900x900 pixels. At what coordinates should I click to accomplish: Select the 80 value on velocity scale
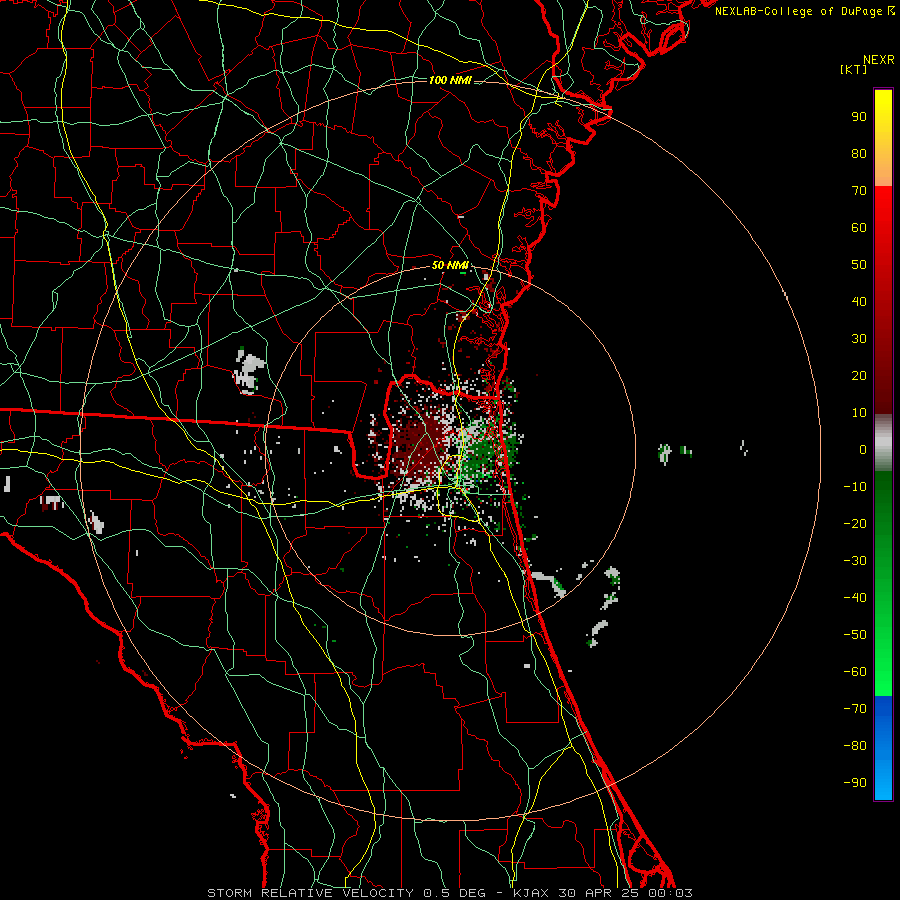(859, 153)
